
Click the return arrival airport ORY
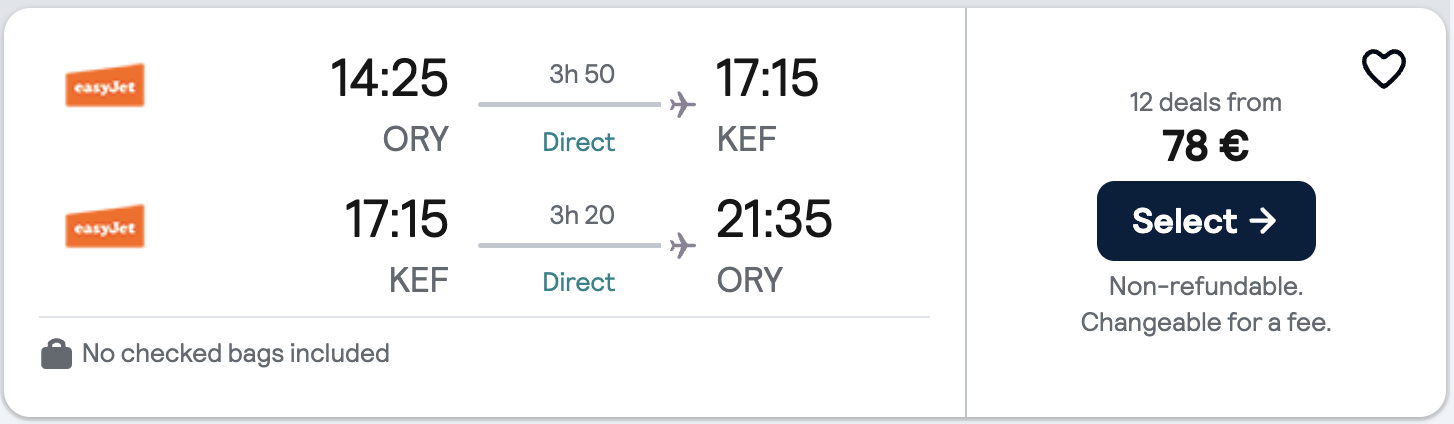pyautogui.click(x=749, y=280)
